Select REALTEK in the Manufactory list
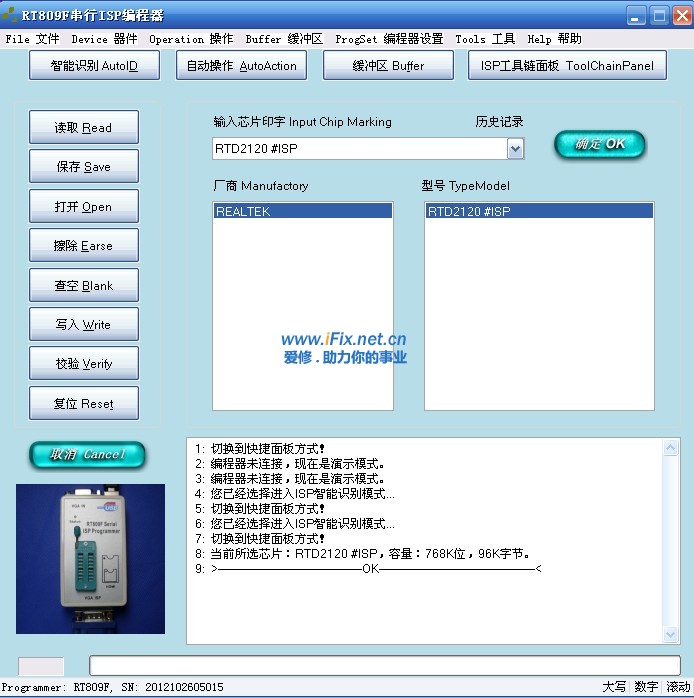The height and width of the screenshot is (698, 694). coord(302,212)
